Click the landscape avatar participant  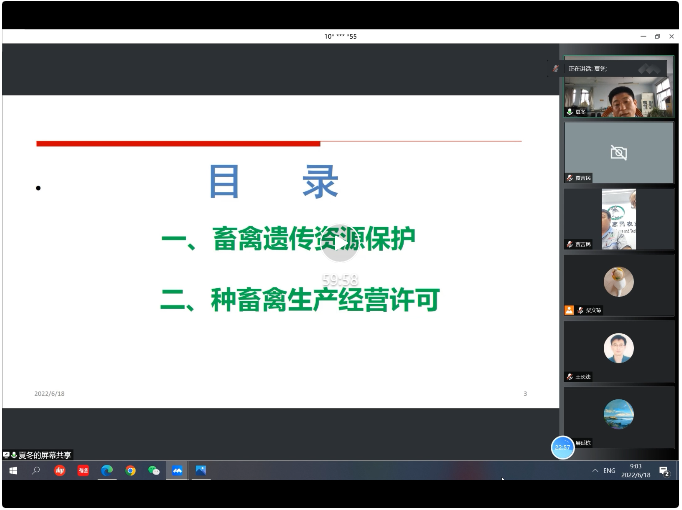point(618,413)
